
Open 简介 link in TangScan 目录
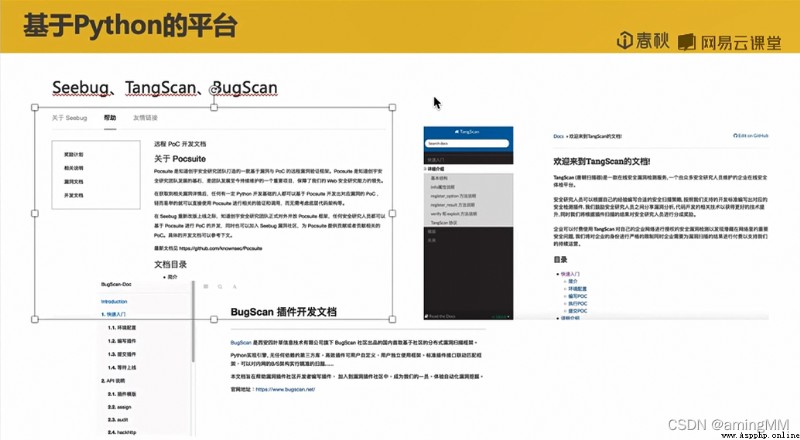(573, 281)
